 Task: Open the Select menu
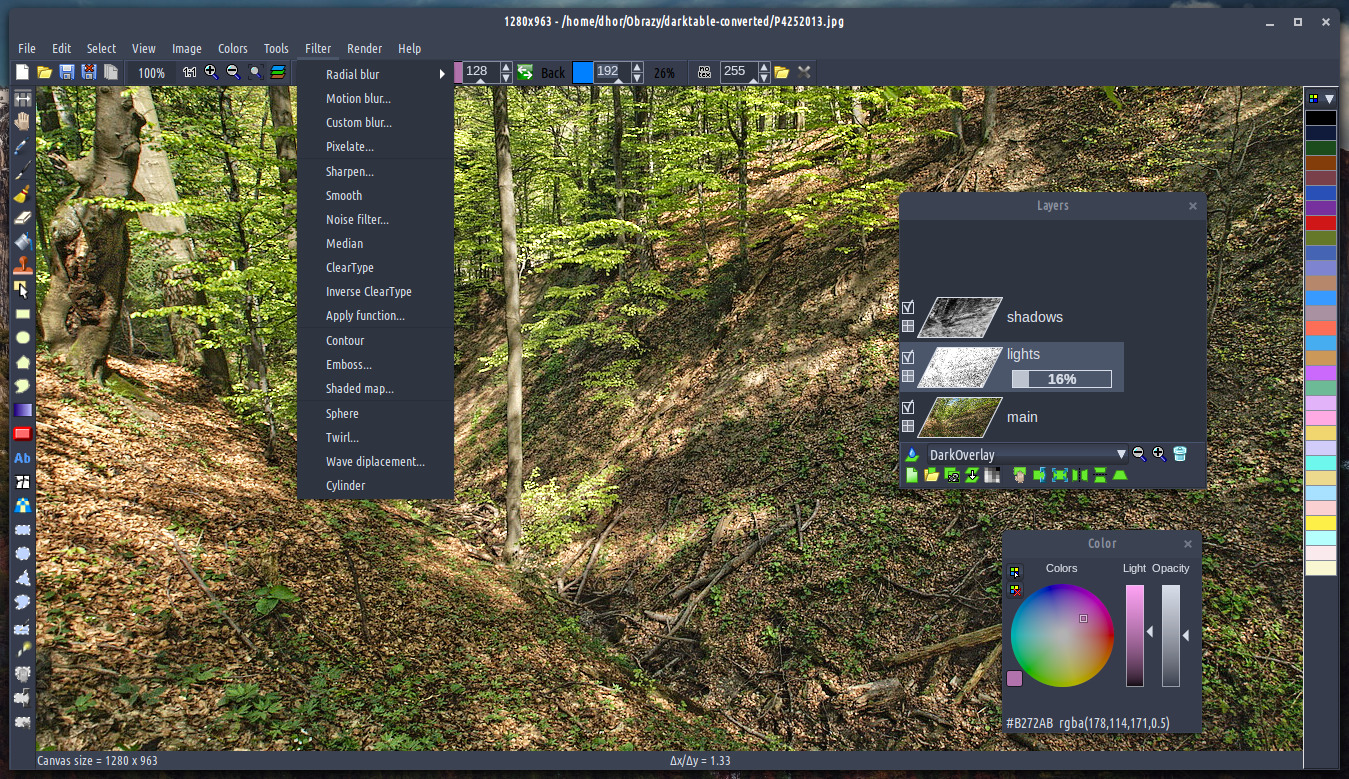tap(101, 48)
